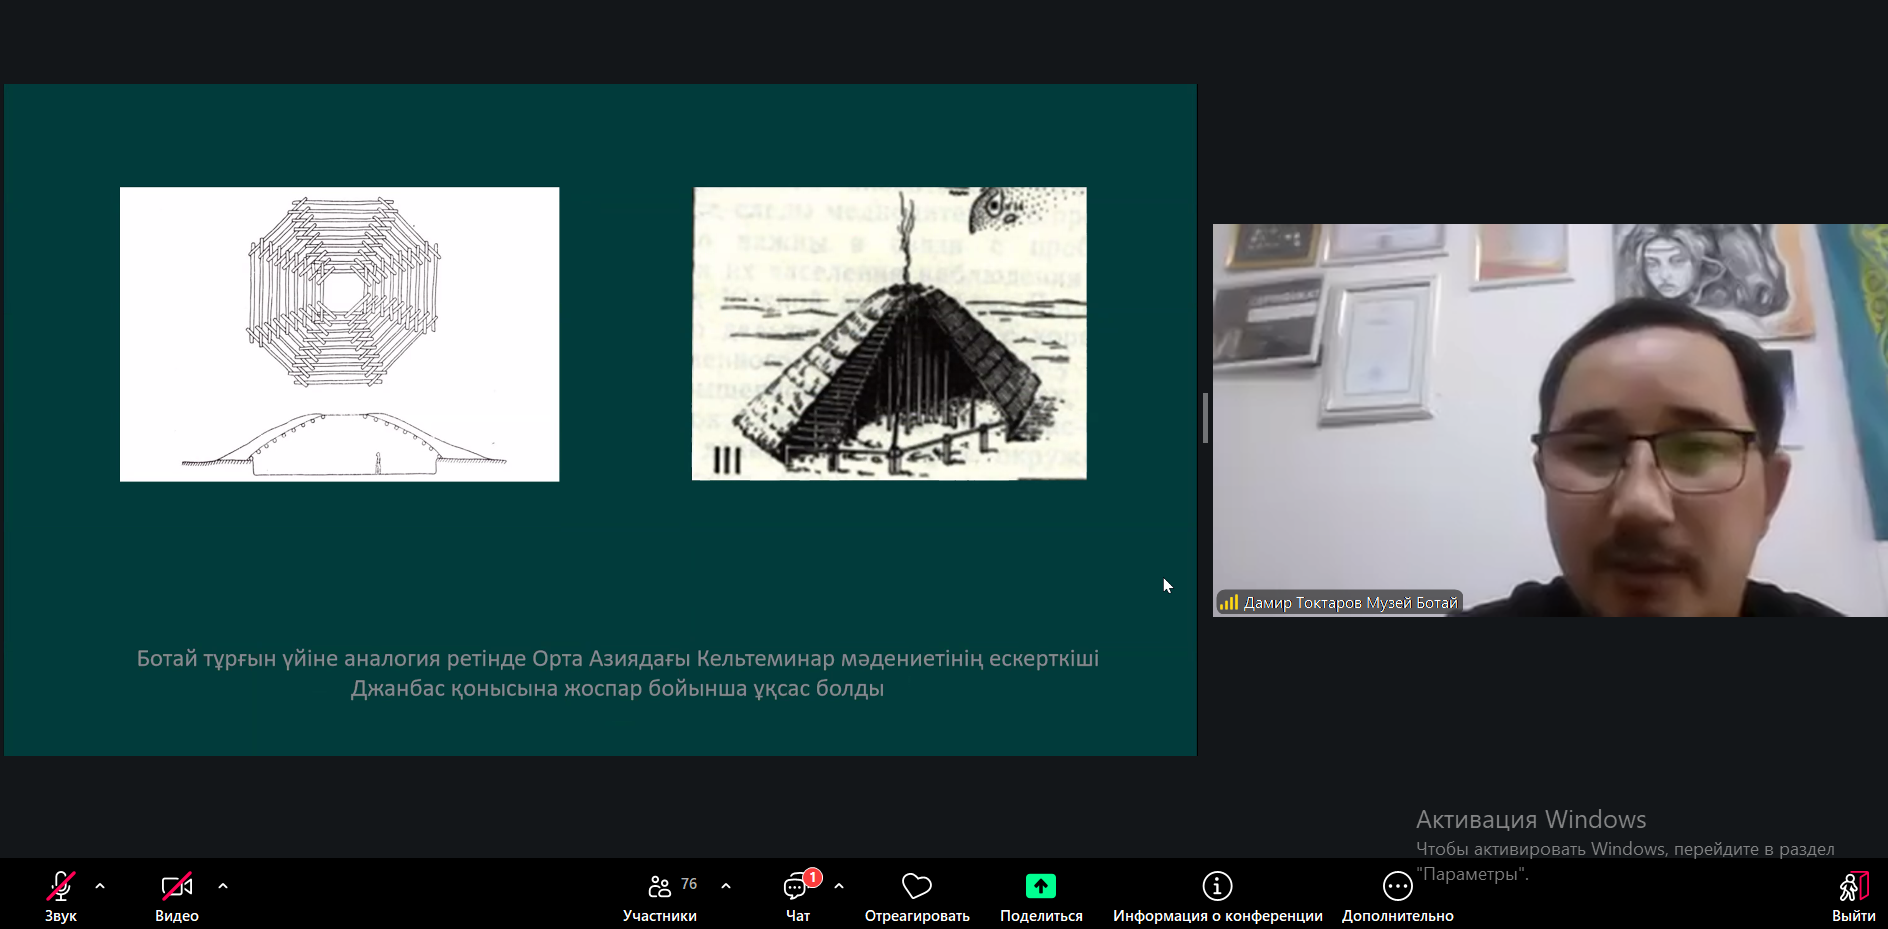Click the red chat notification badge
The height and width of the screenshot is (929, 1888).
813,877
